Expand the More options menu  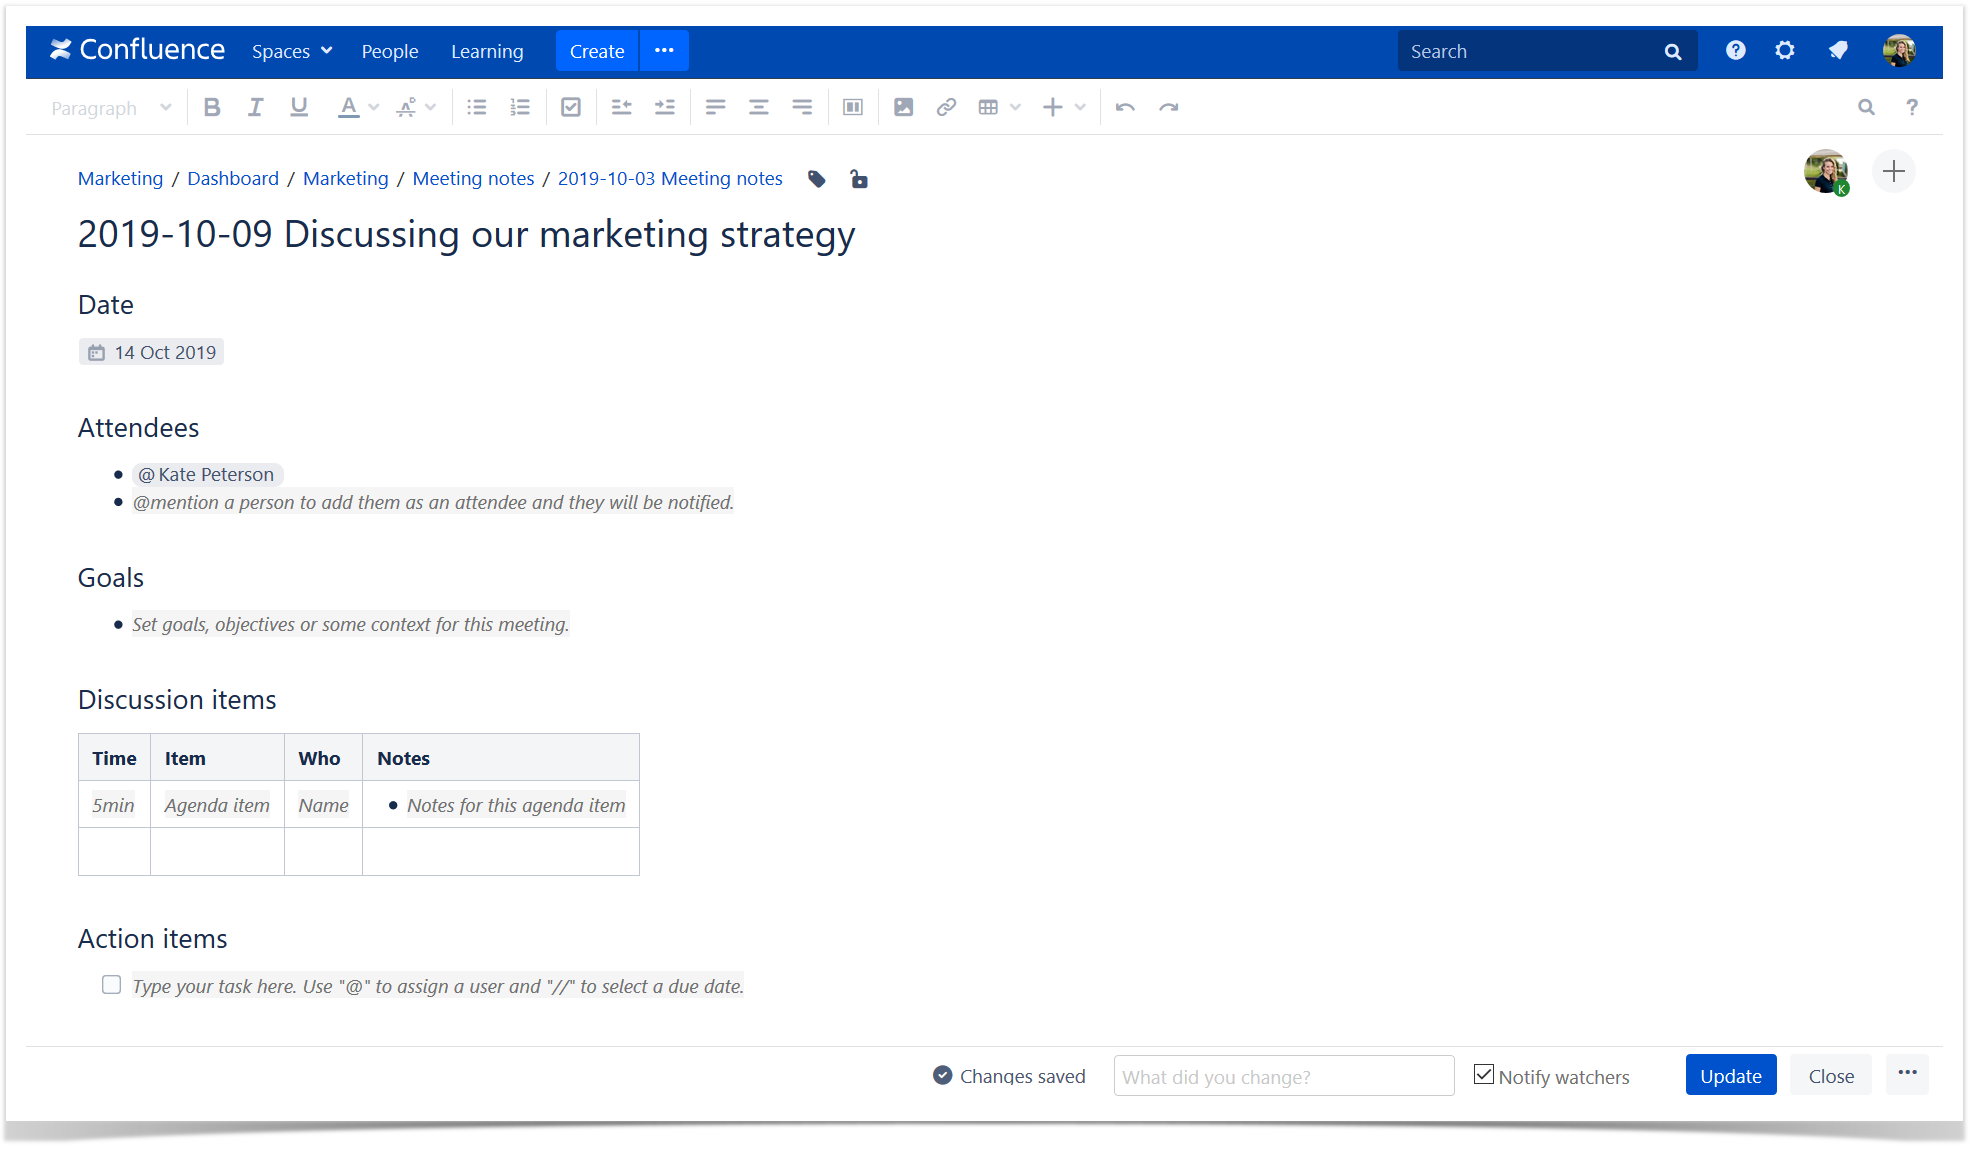tap(1909, 1075)
